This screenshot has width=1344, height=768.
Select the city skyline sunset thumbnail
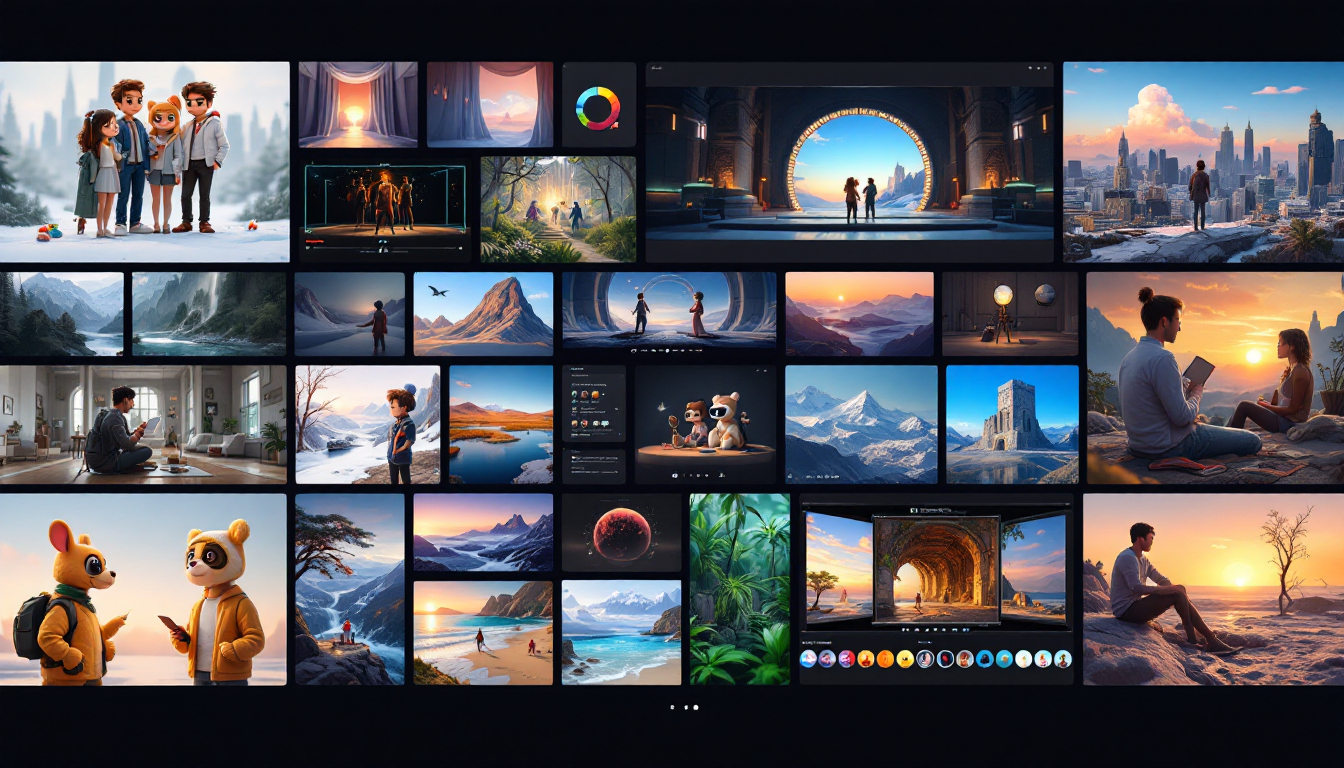click(x=1203, y=161)
